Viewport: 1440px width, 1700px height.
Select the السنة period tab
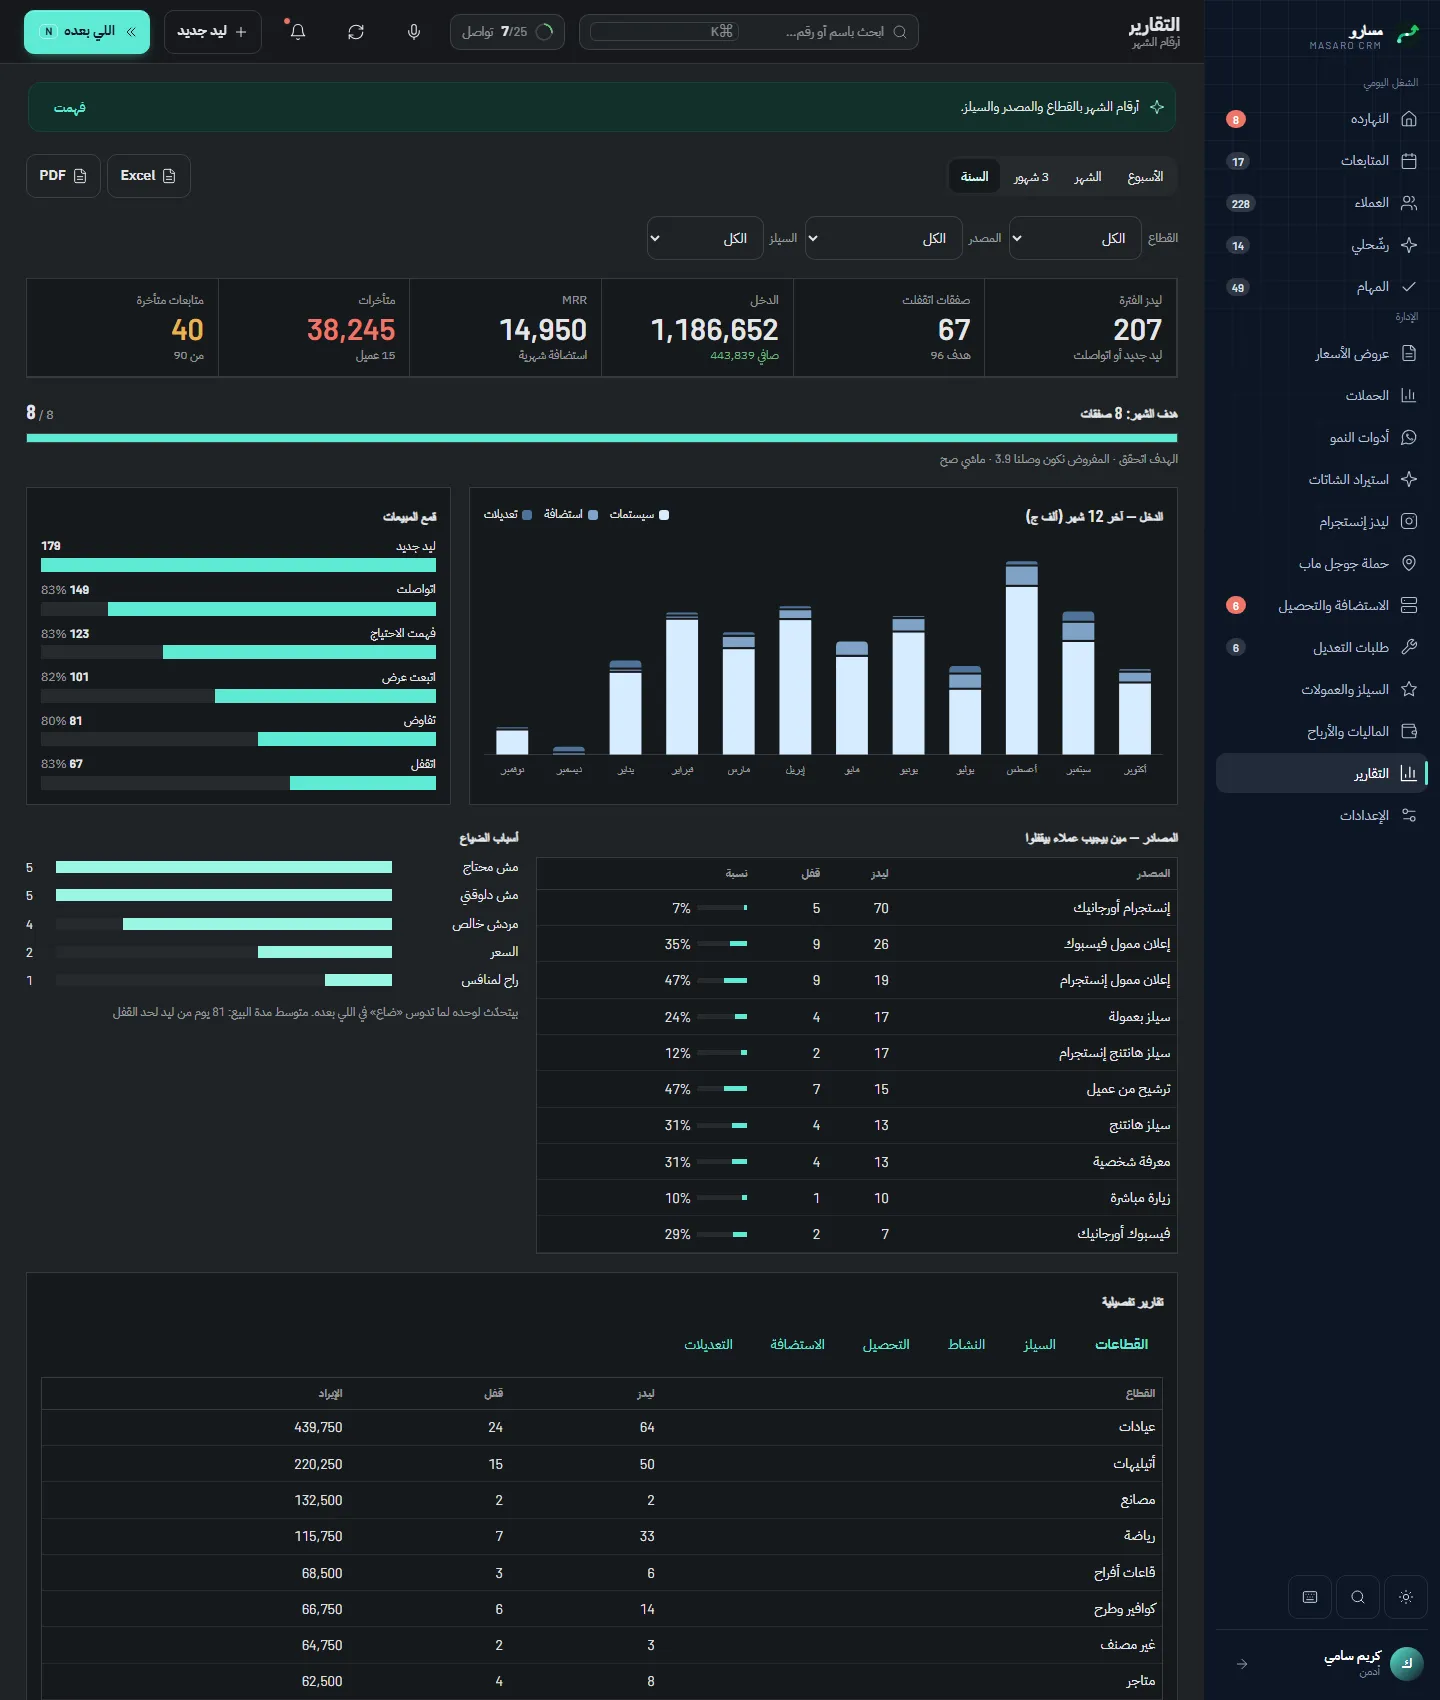975,176
